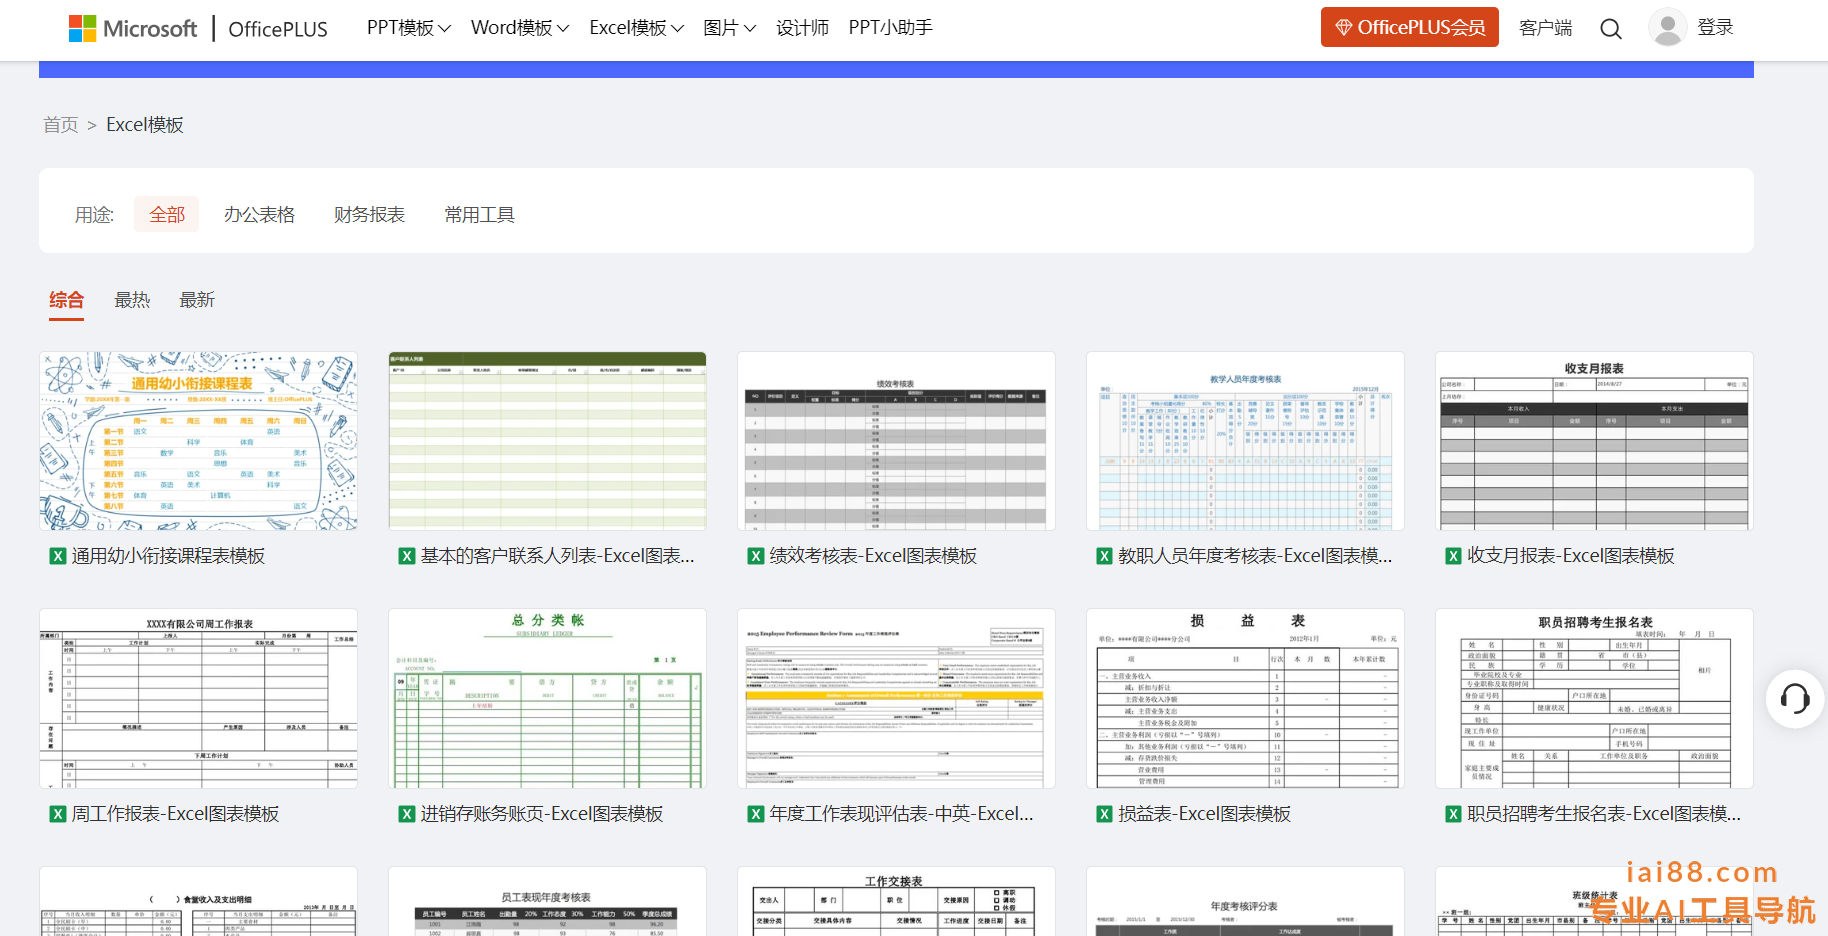This screenshot has width=1828, height=936.
Task: Open the search magnifier icon
Action: tap(1610, 29)
